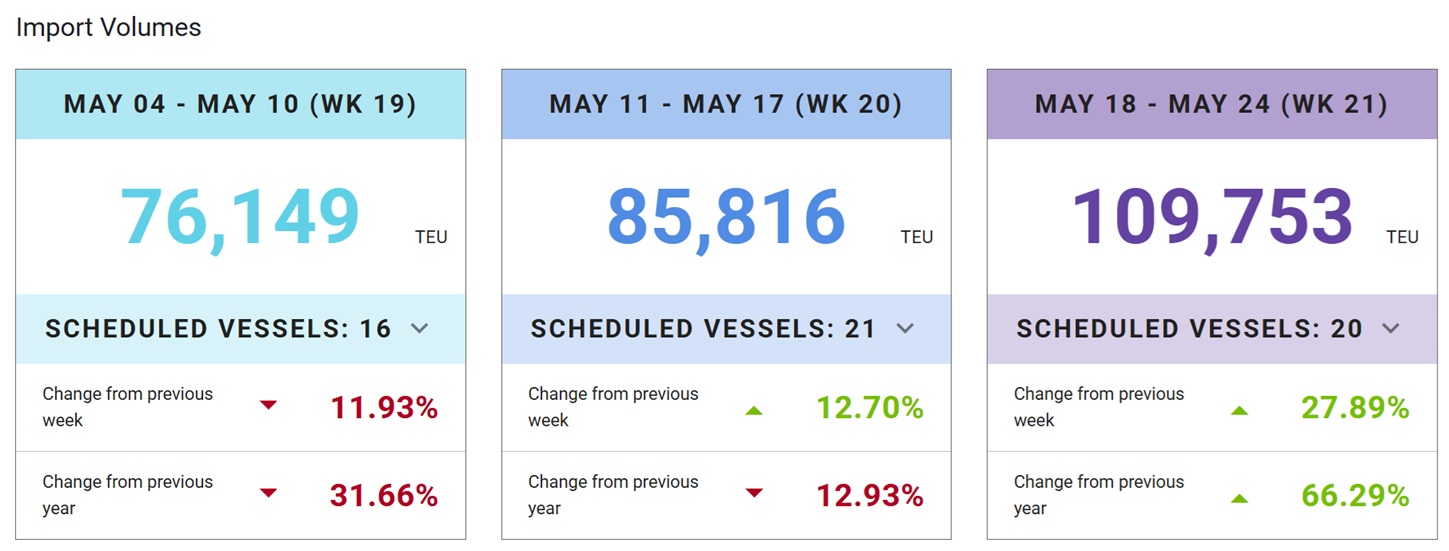This screenshot has height=551, width=1449.
Task: Open the Scheduled Vessels: 16 bar
Action: [240, 329]
